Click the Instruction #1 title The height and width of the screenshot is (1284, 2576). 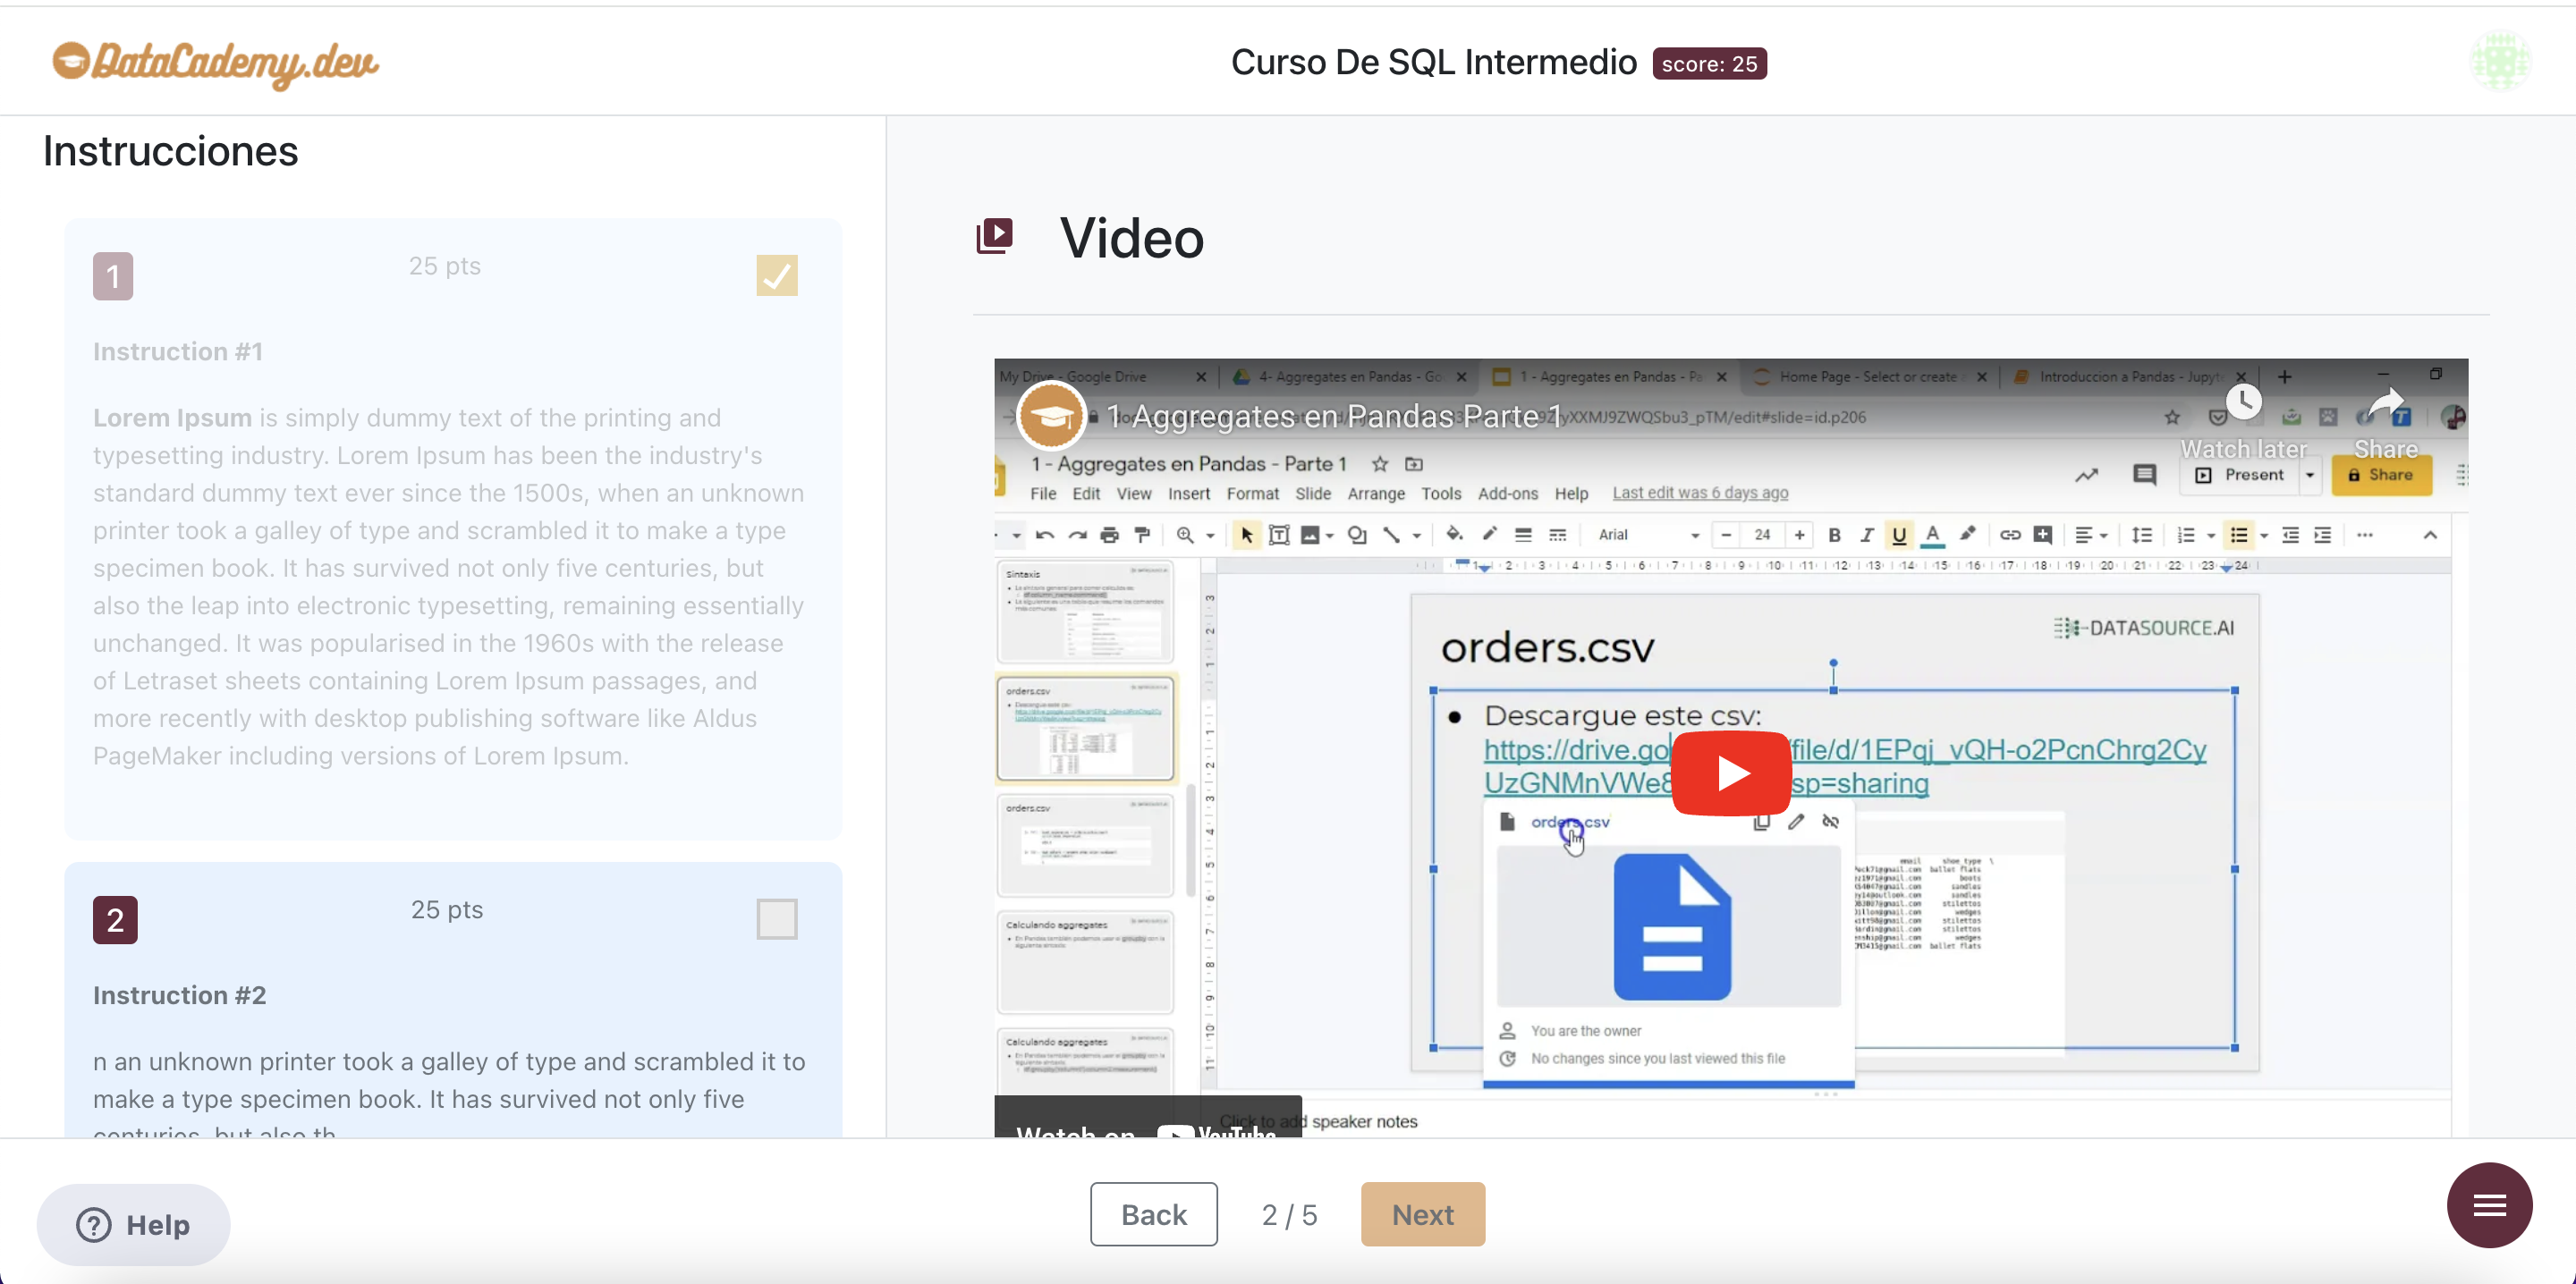click(178, 352)
